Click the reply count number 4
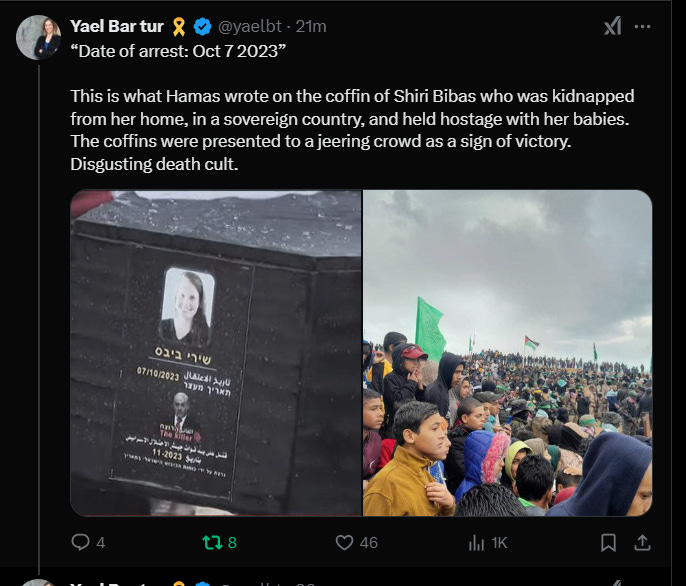Viewport: 686px width, 586px height. tap(101, 543)
